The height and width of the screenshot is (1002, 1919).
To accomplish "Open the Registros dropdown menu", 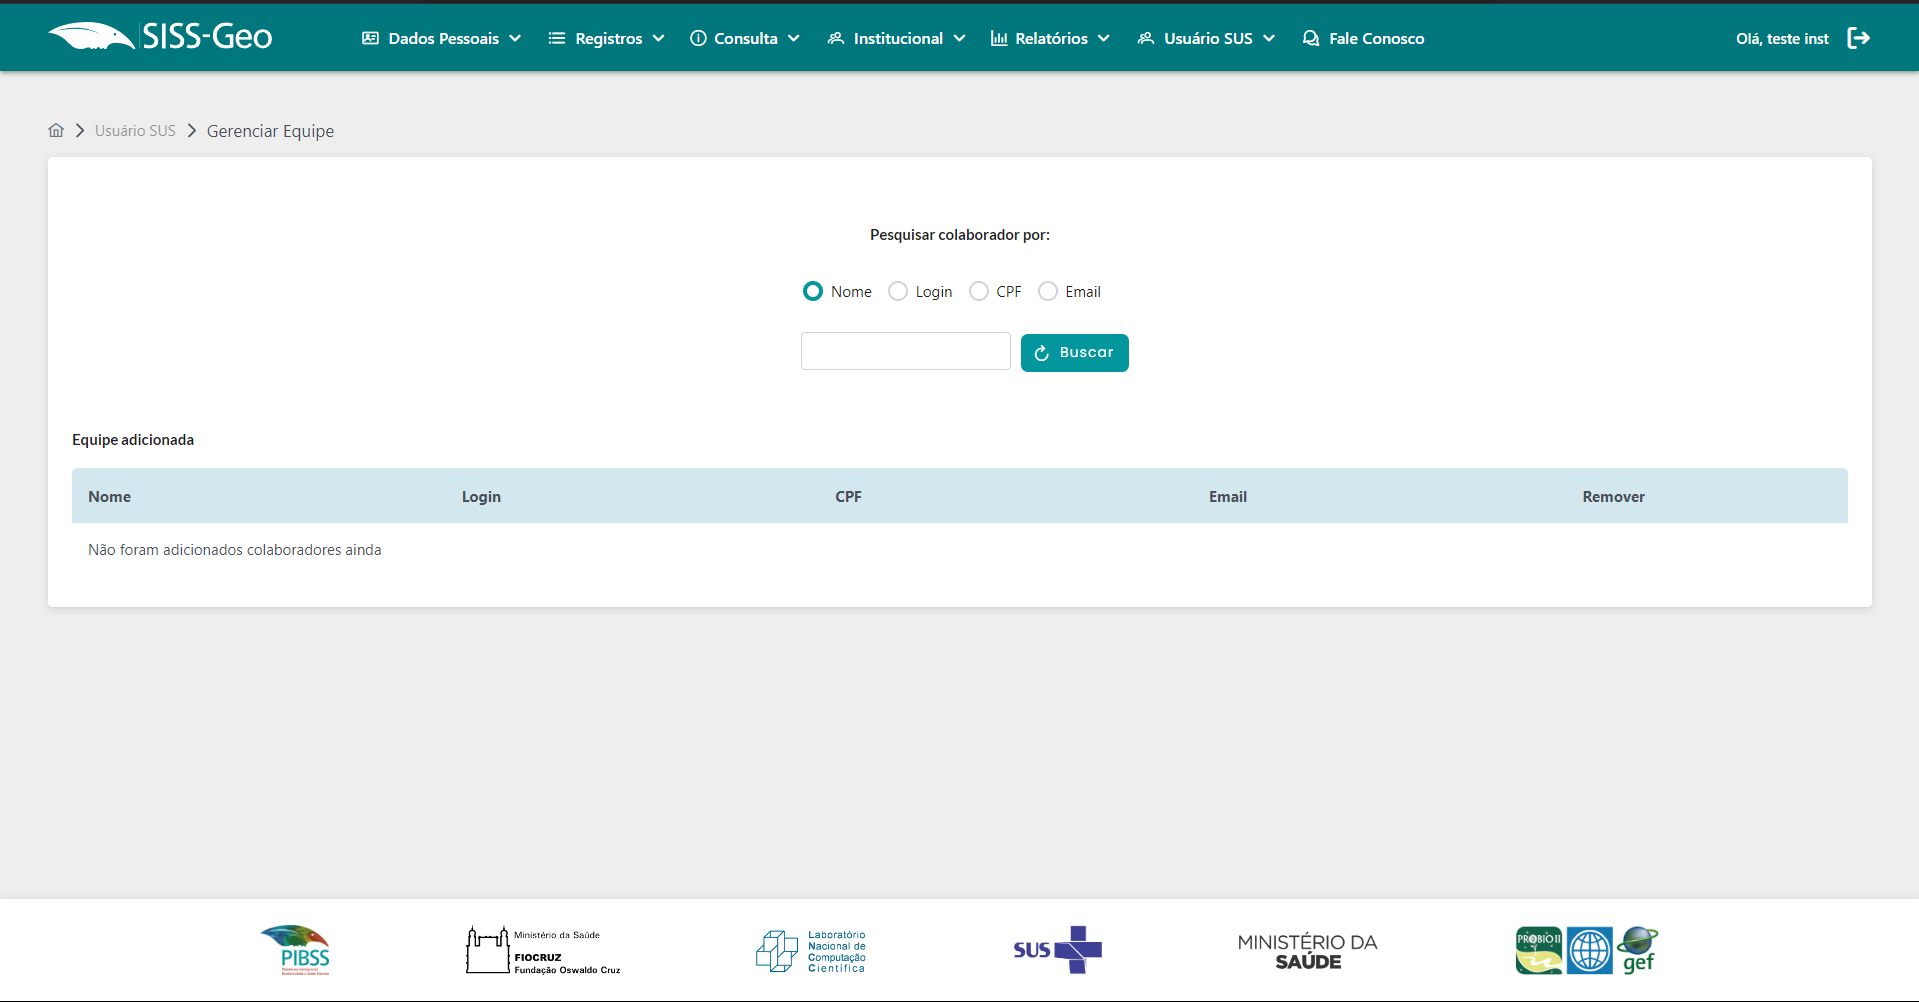I will pos(606,38).
